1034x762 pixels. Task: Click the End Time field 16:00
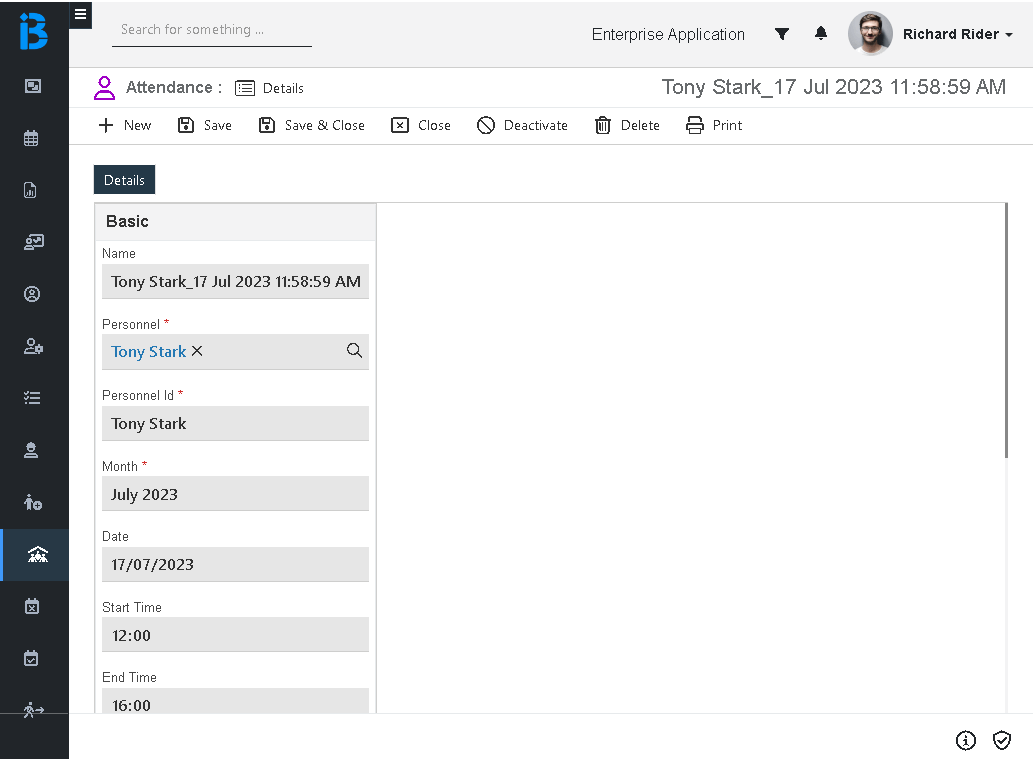235,701
